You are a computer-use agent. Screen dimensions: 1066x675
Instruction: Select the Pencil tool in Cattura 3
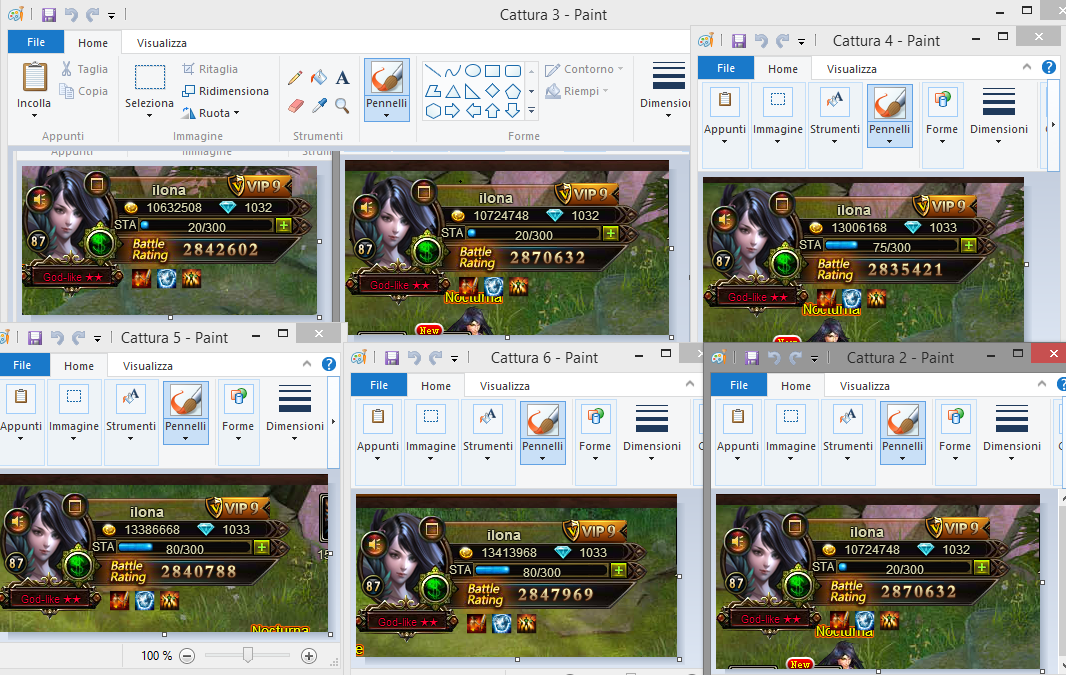pyautogui.click(x=296, y=78)
